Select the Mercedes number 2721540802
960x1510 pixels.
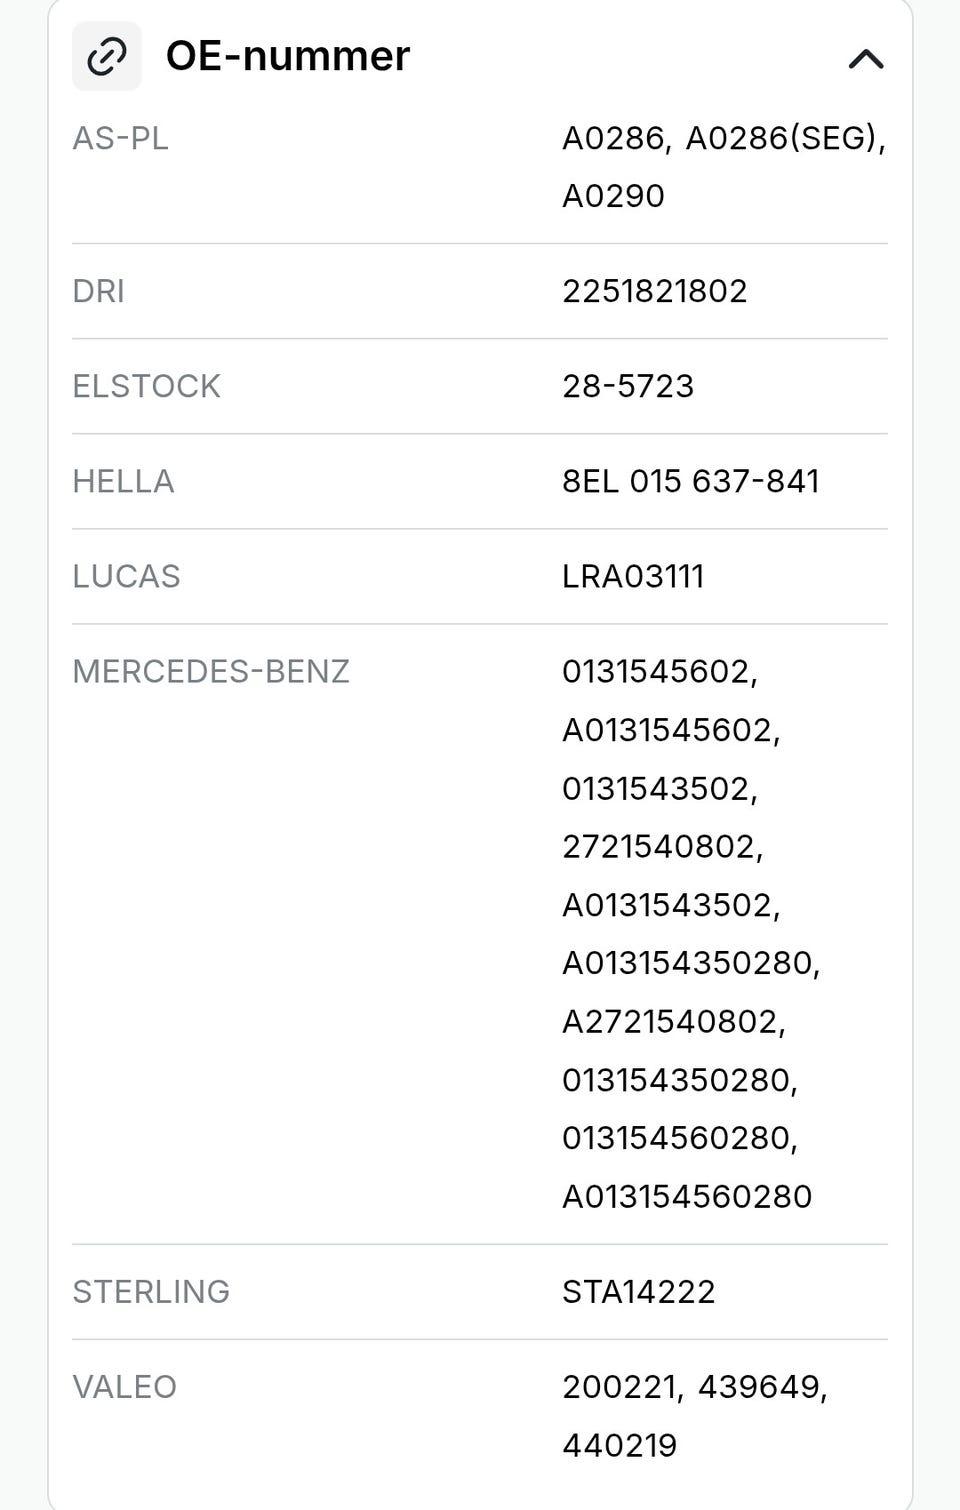click(661, 847)
